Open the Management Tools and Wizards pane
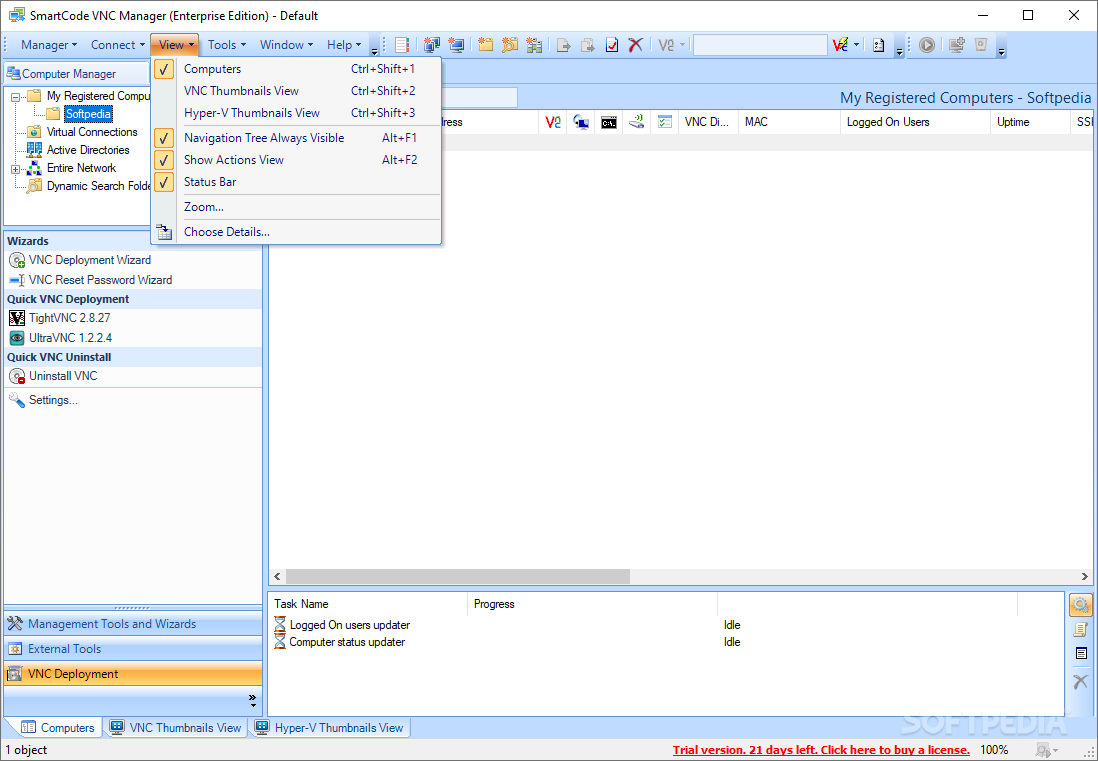This screenshot has height=761, width=1098. coord(133,624)
